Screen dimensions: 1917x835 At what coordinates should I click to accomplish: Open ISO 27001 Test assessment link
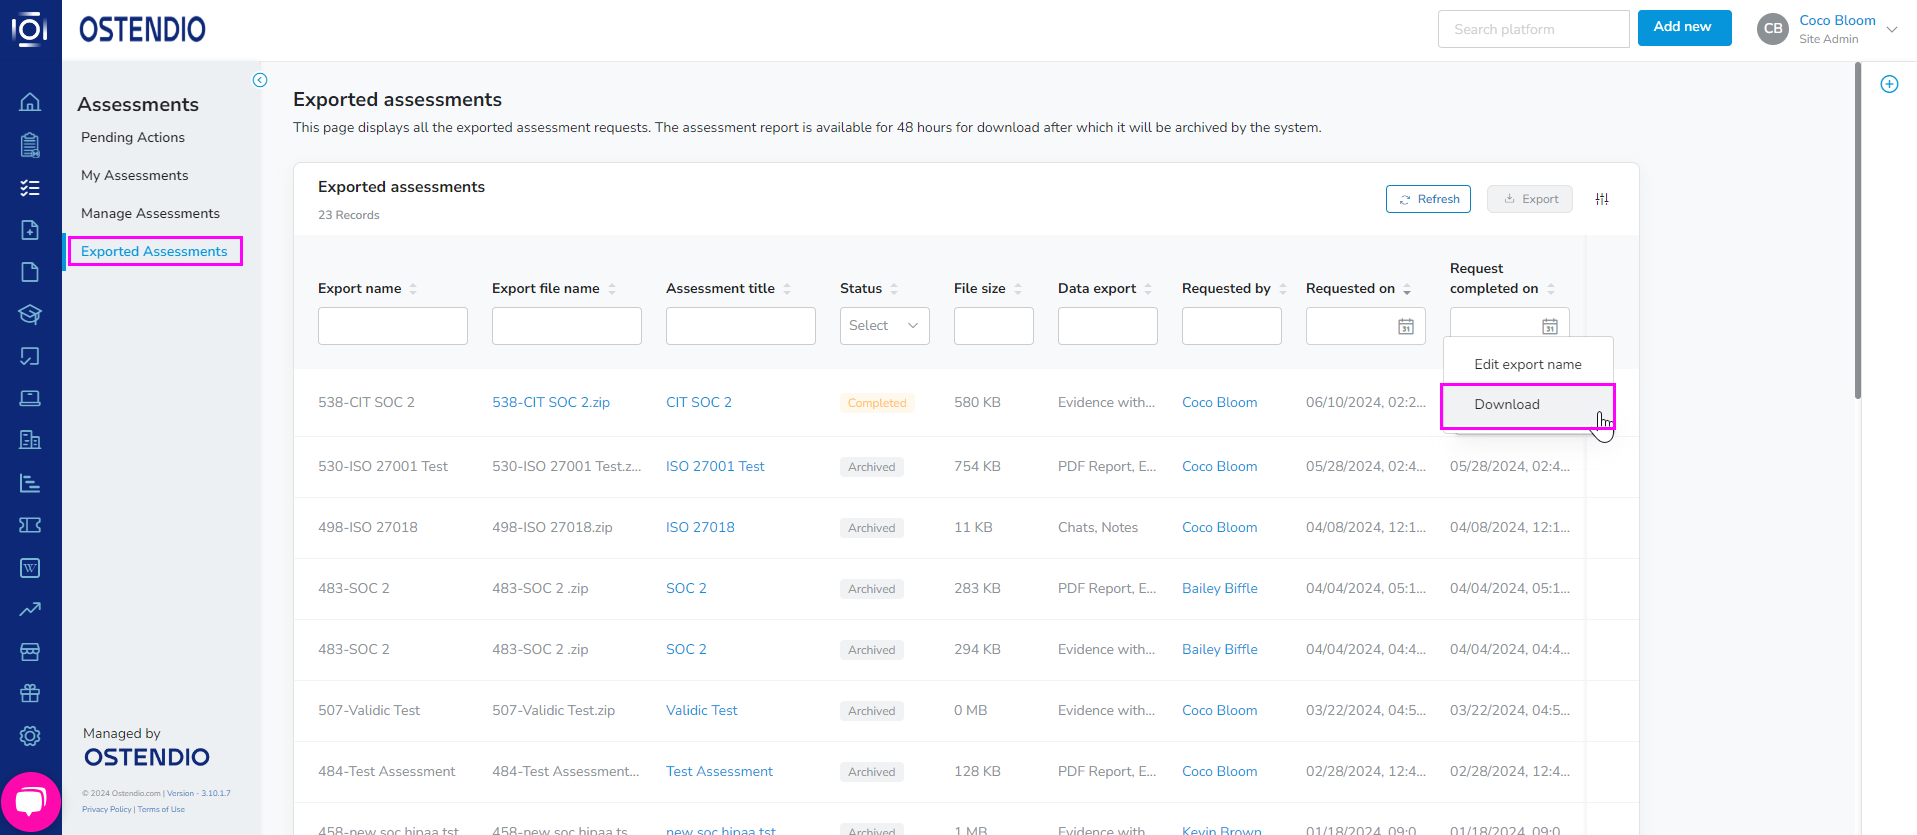tap(715, 467)
